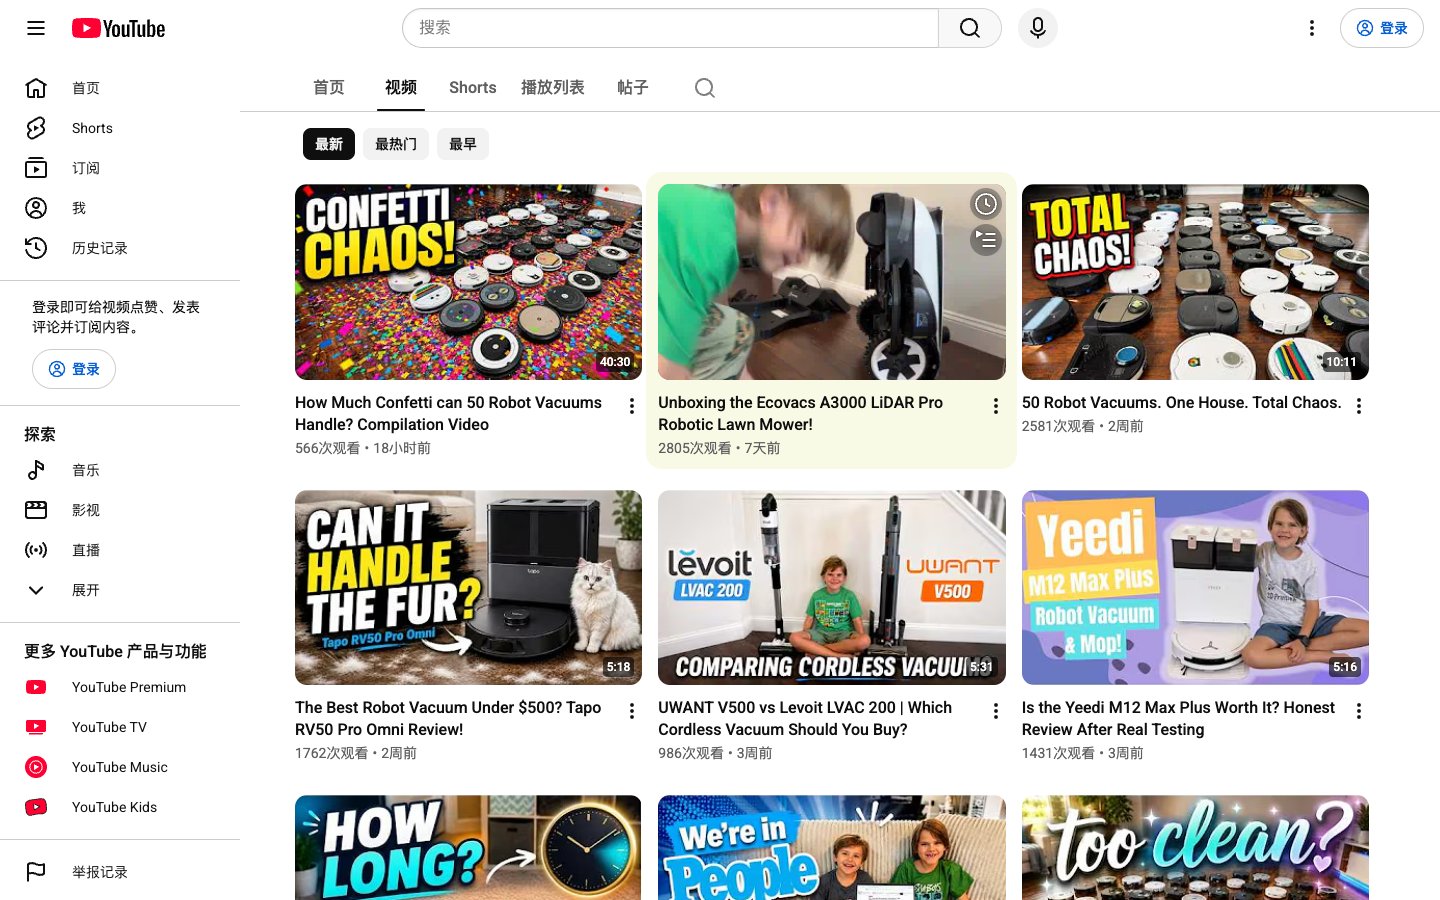Click the YouTube logo
The width and height of the screenshot is (1440, 900).
(x=118, y=28)
